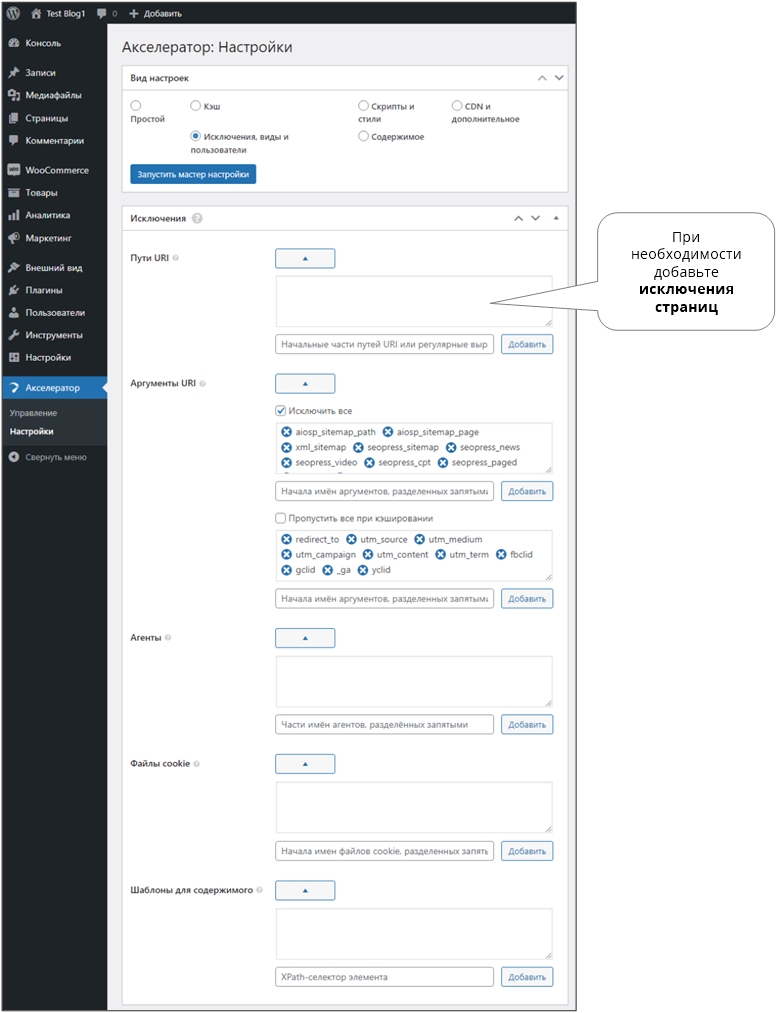Collapse the Аргументы URI list toggle
The width and height of the screenshot is (776, 1013).
[305, 384]
